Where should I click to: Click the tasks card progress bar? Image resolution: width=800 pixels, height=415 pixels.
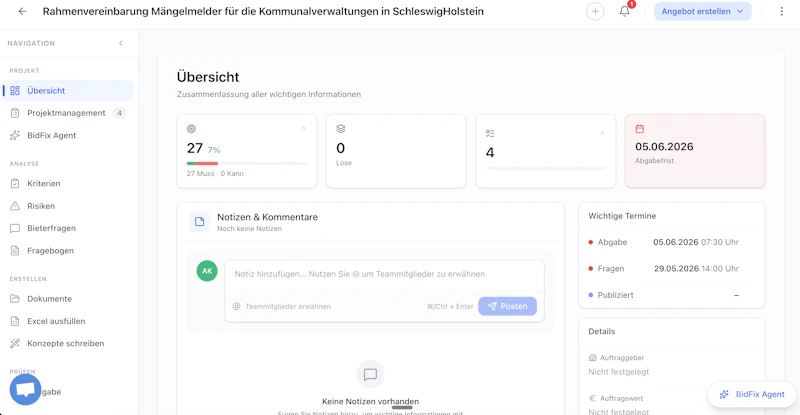[545, 168]
